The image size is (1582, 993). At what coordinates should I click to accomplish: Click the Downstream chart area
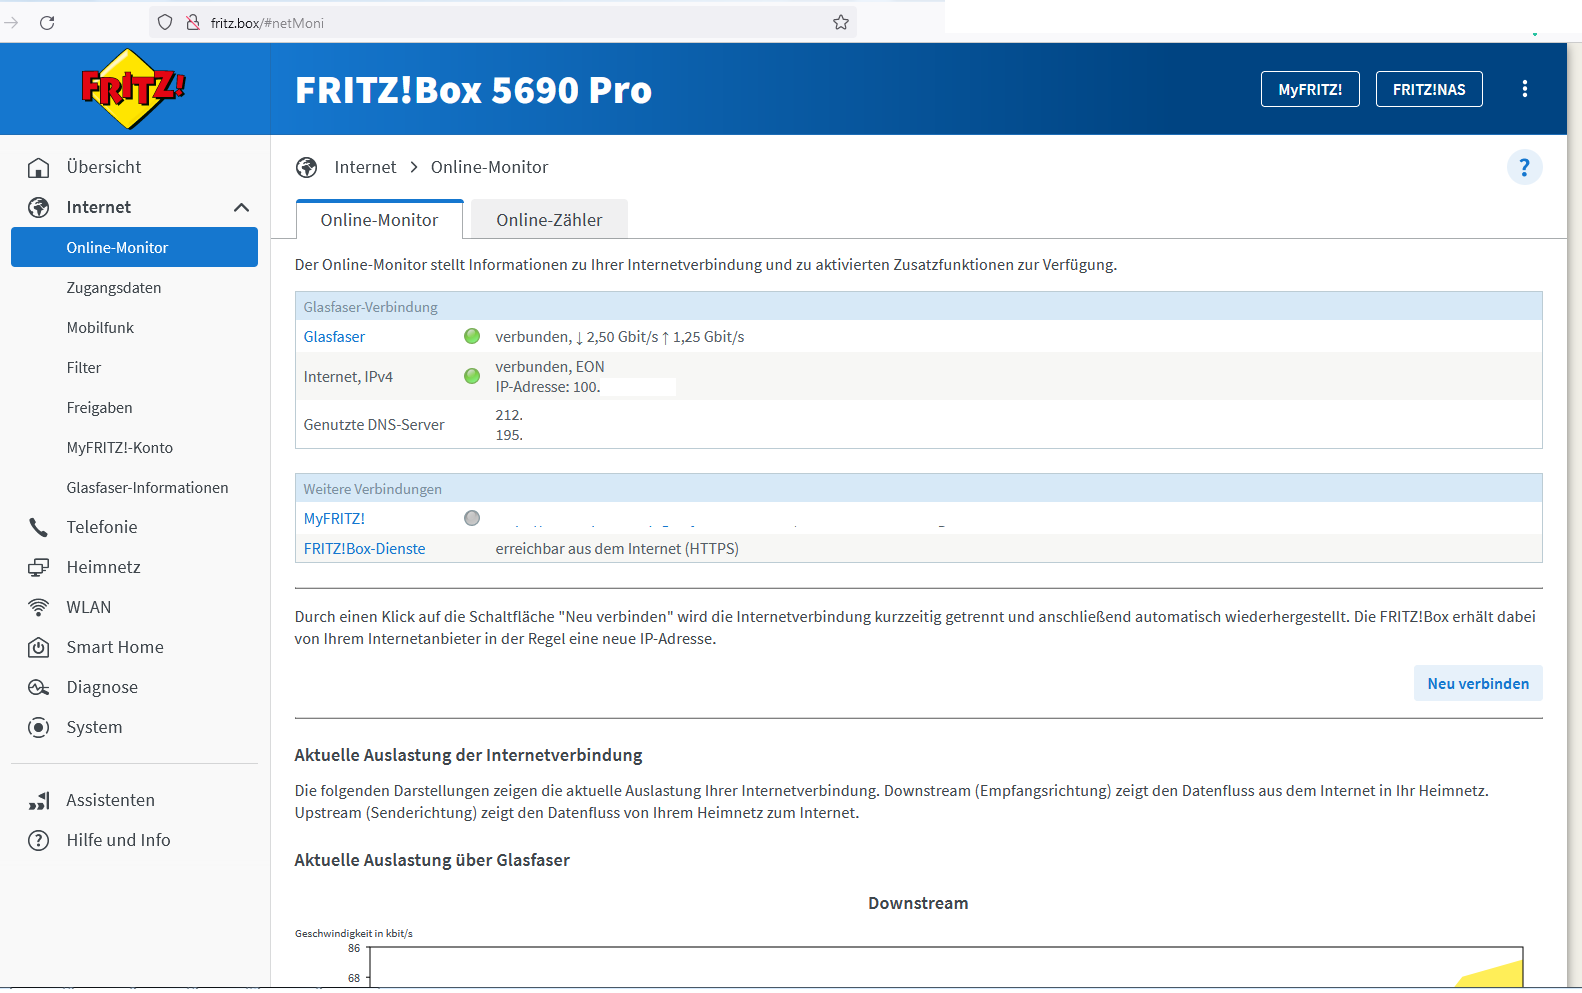coord(946,967)
